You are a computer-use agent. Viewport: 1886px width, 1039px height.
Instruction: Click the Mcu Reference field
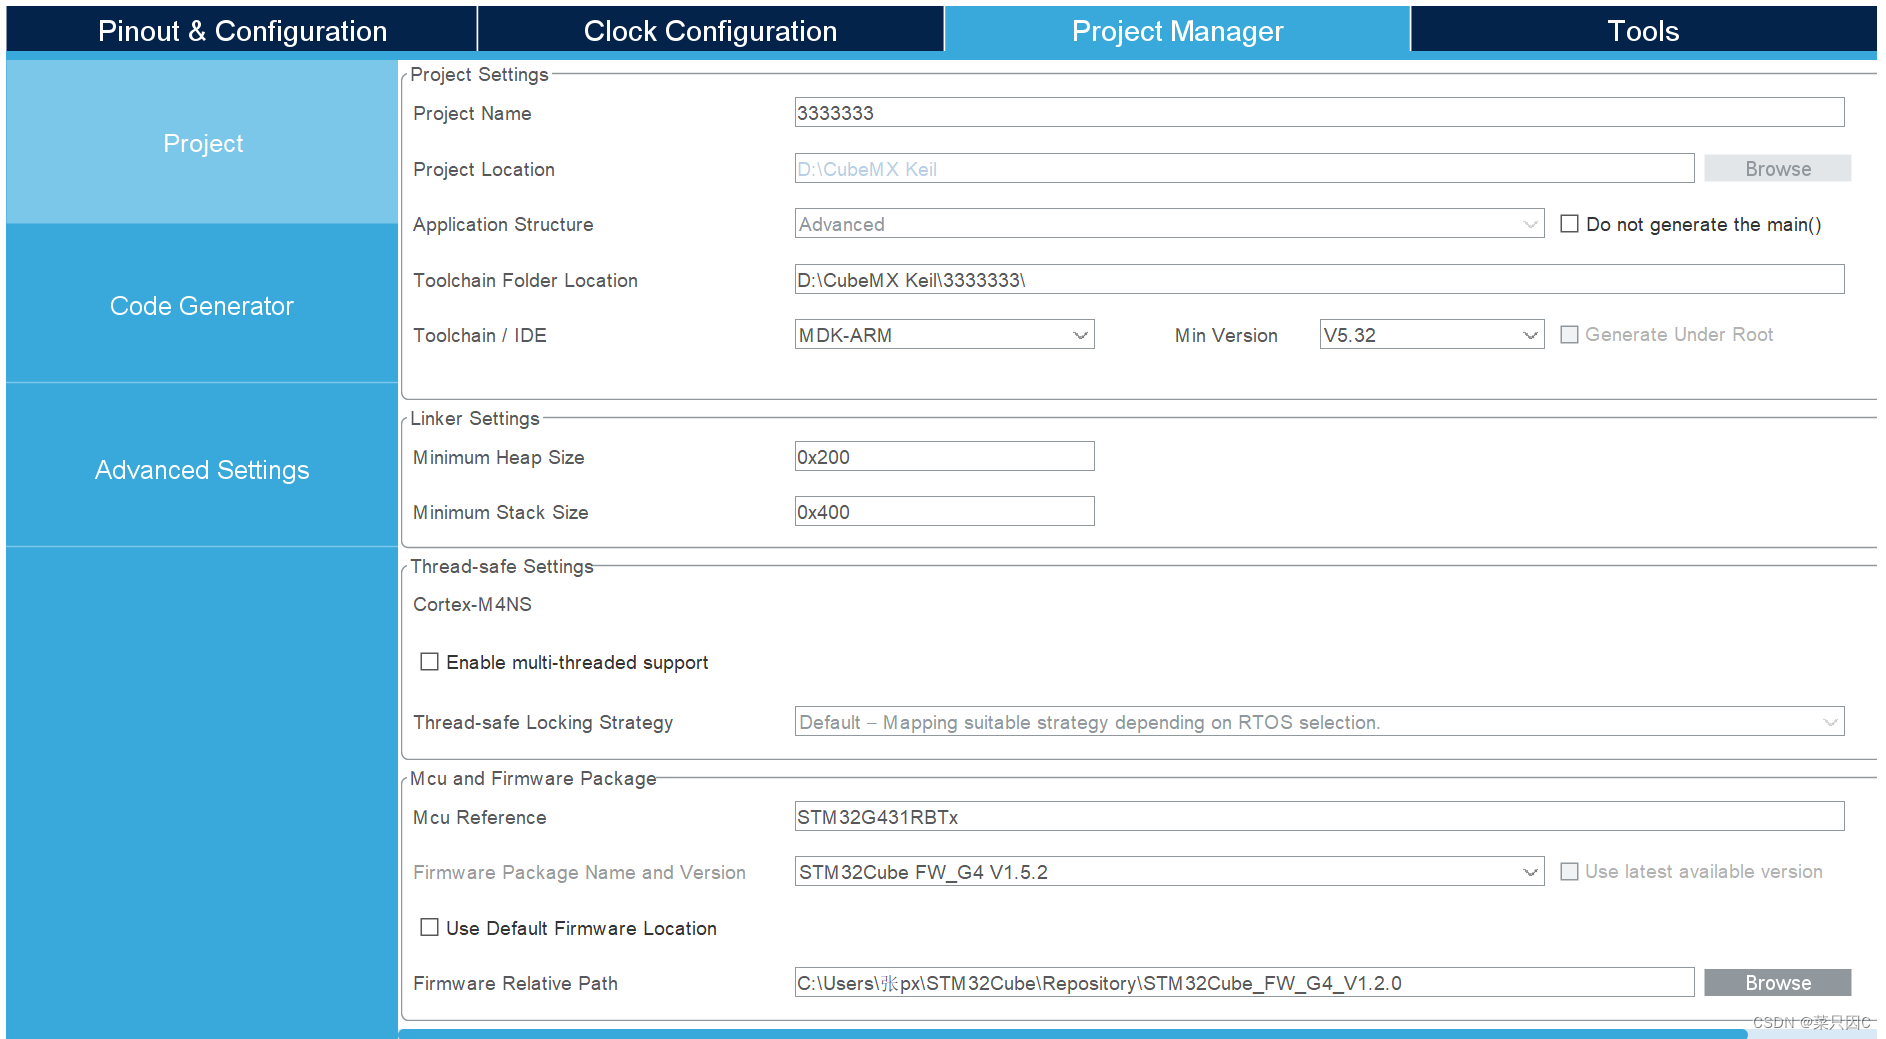point(1319,816)
